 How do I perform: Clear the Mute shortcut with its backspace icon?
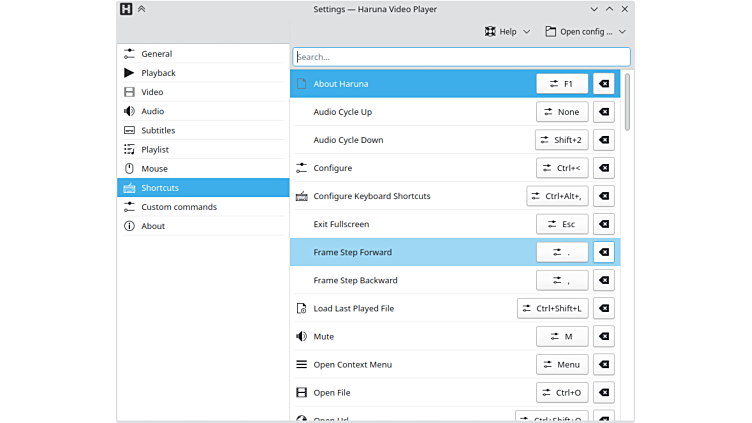tap(603, 337)
